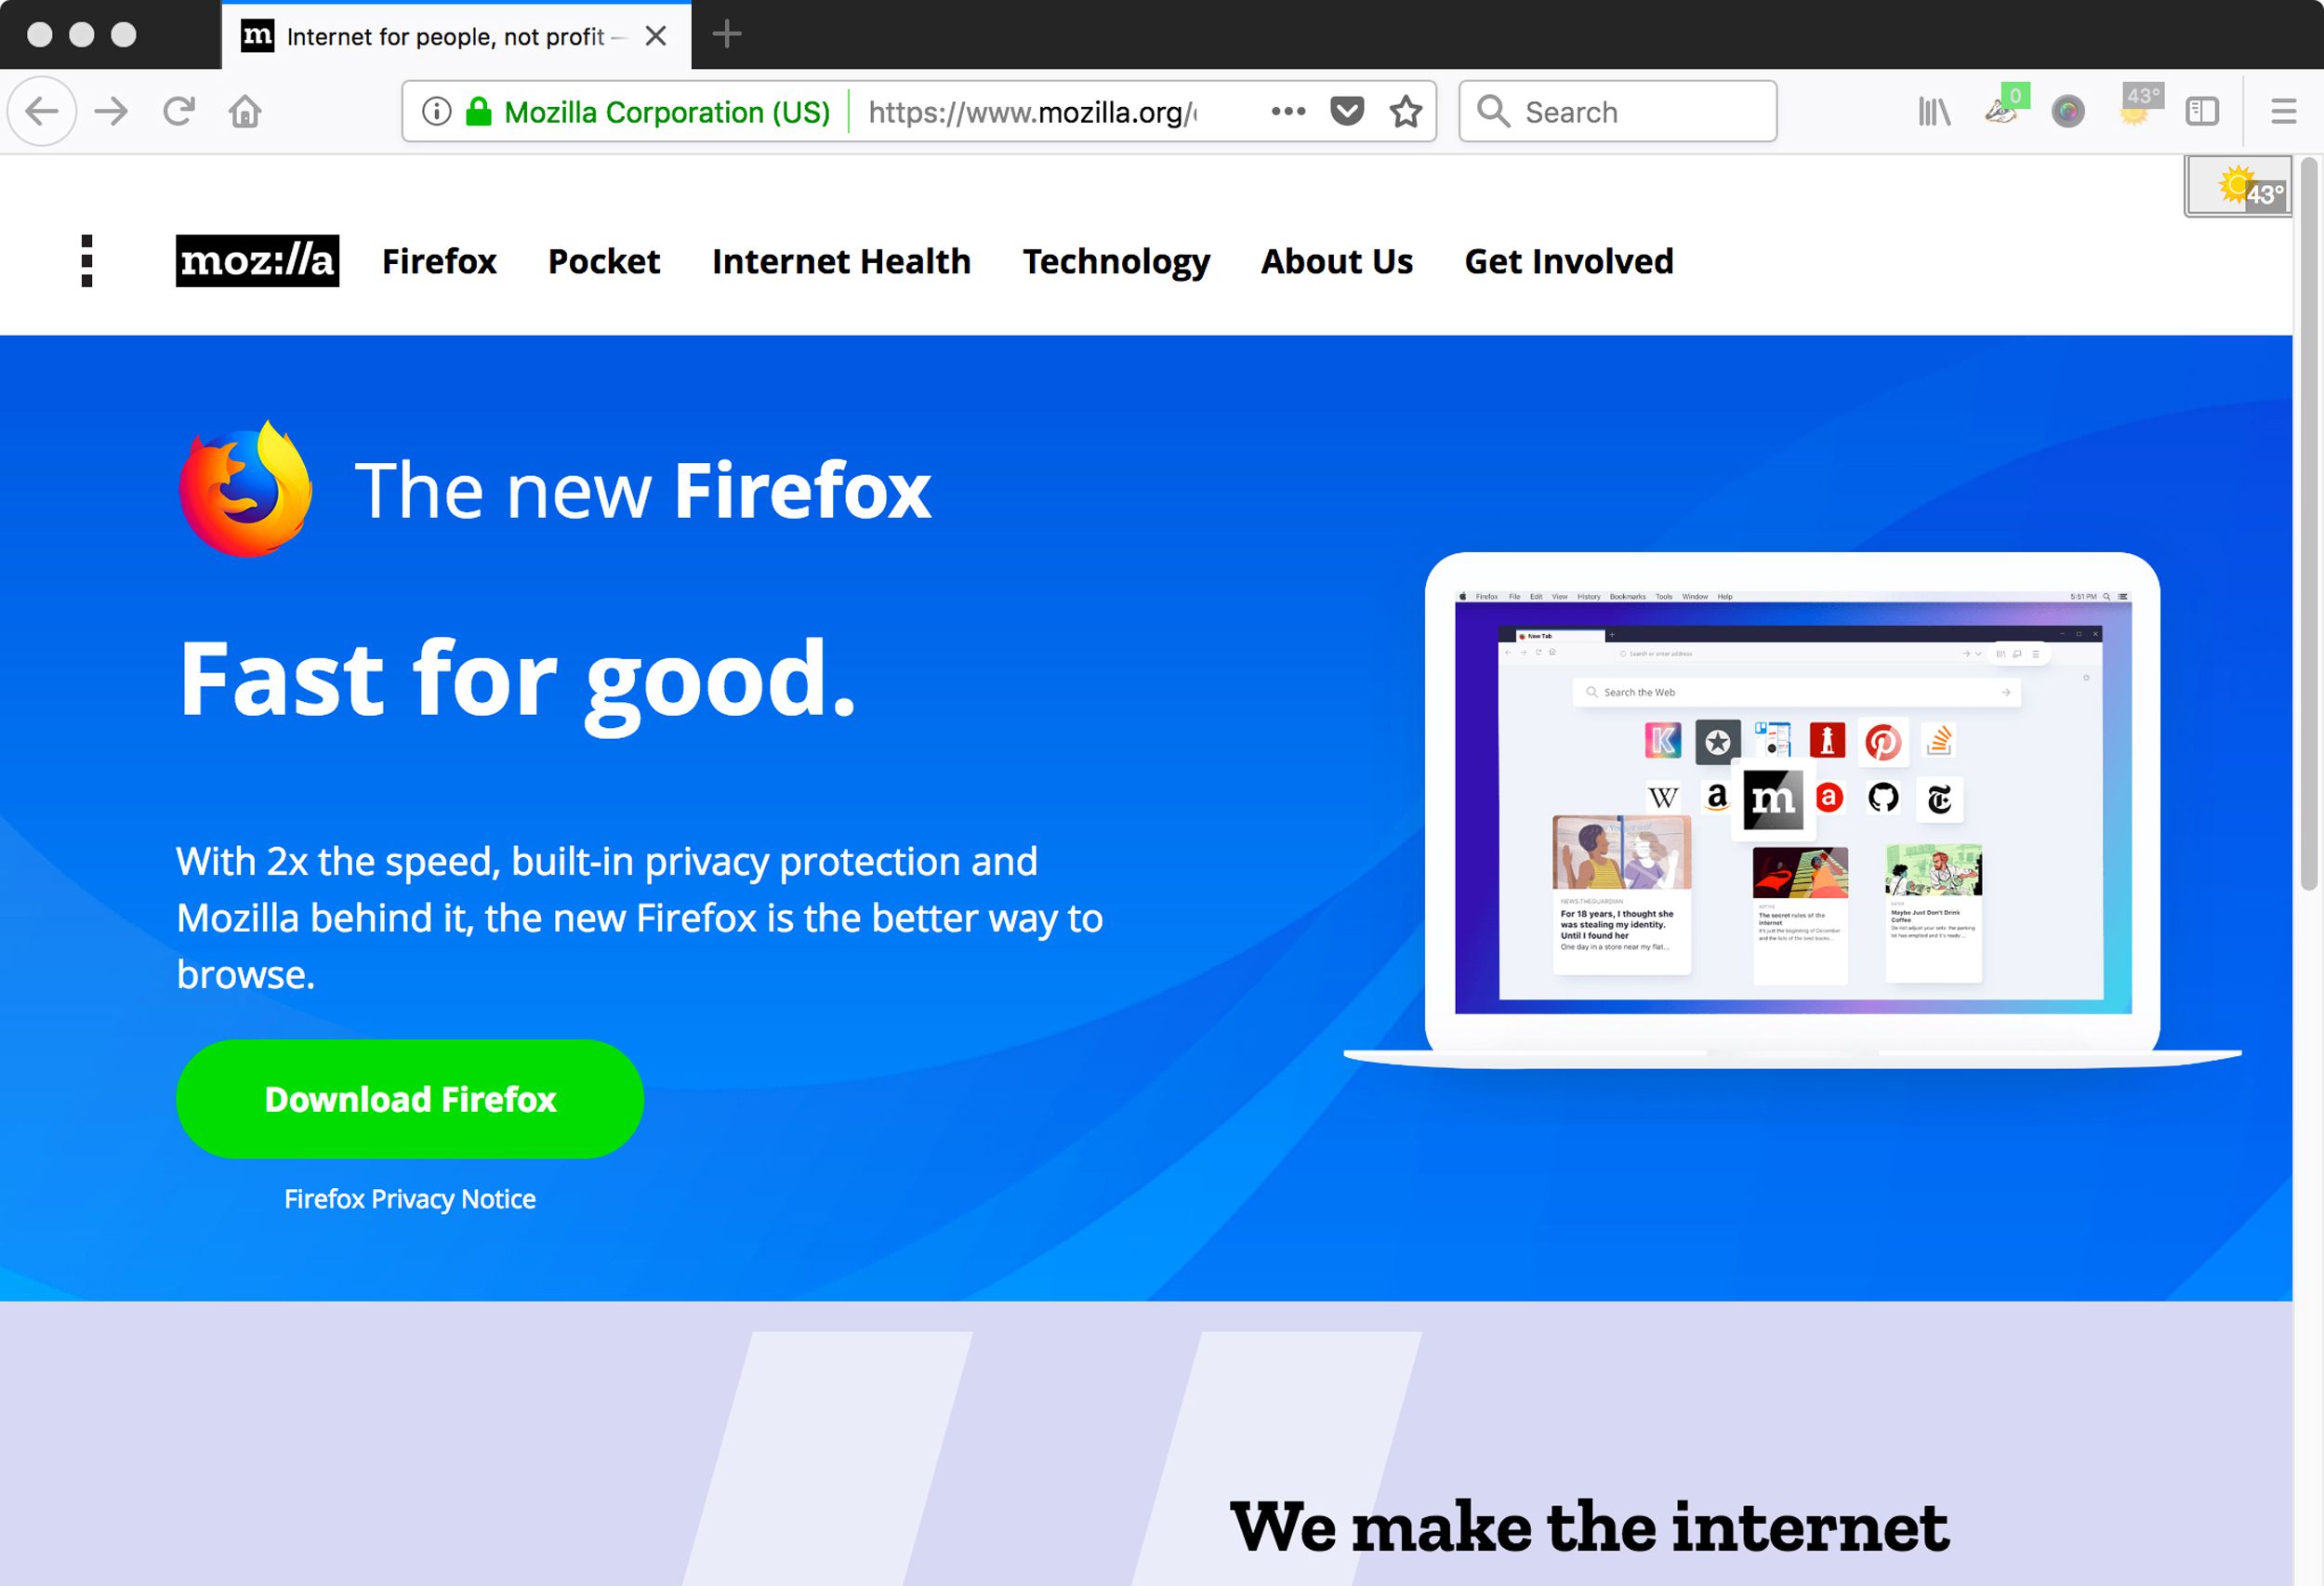Image resolution: width=2324 pixels, height=1586 pixels.
Task: Select the Internet Health nav item
Action: [x=840, y=259]
